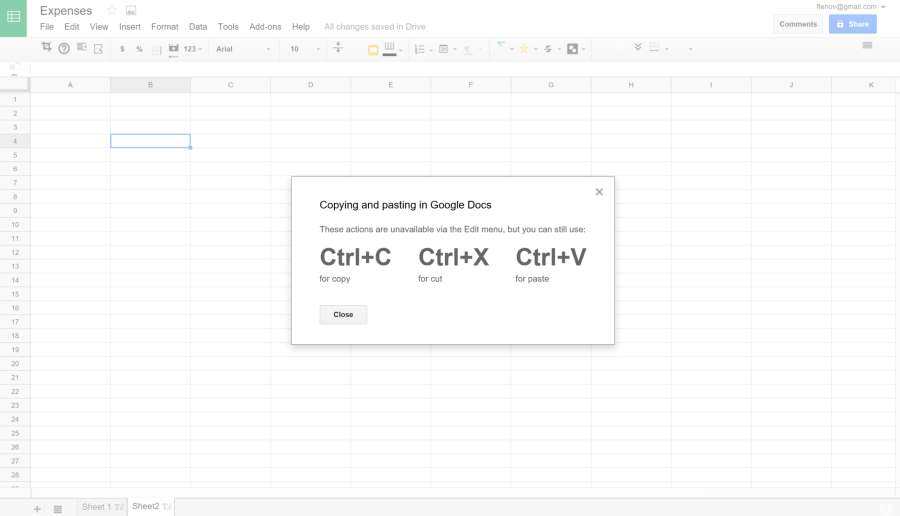Click the double chevron down toolbar icon
This screenshot has width=900, height=516.
638,46
